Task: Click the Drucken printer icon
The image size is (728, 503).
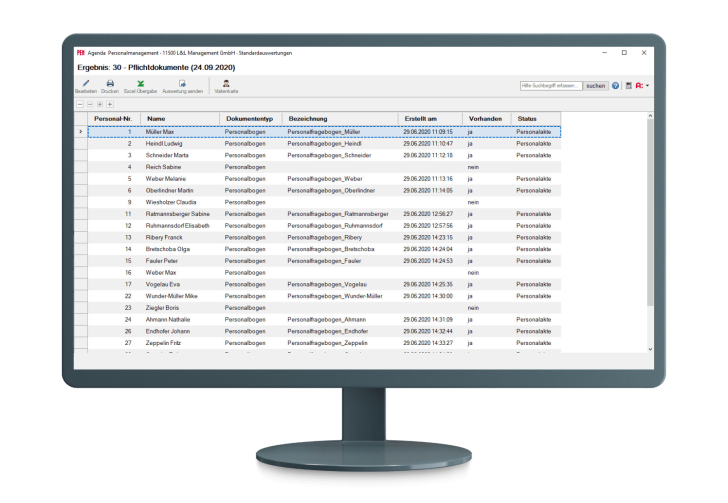Action: 110,83
